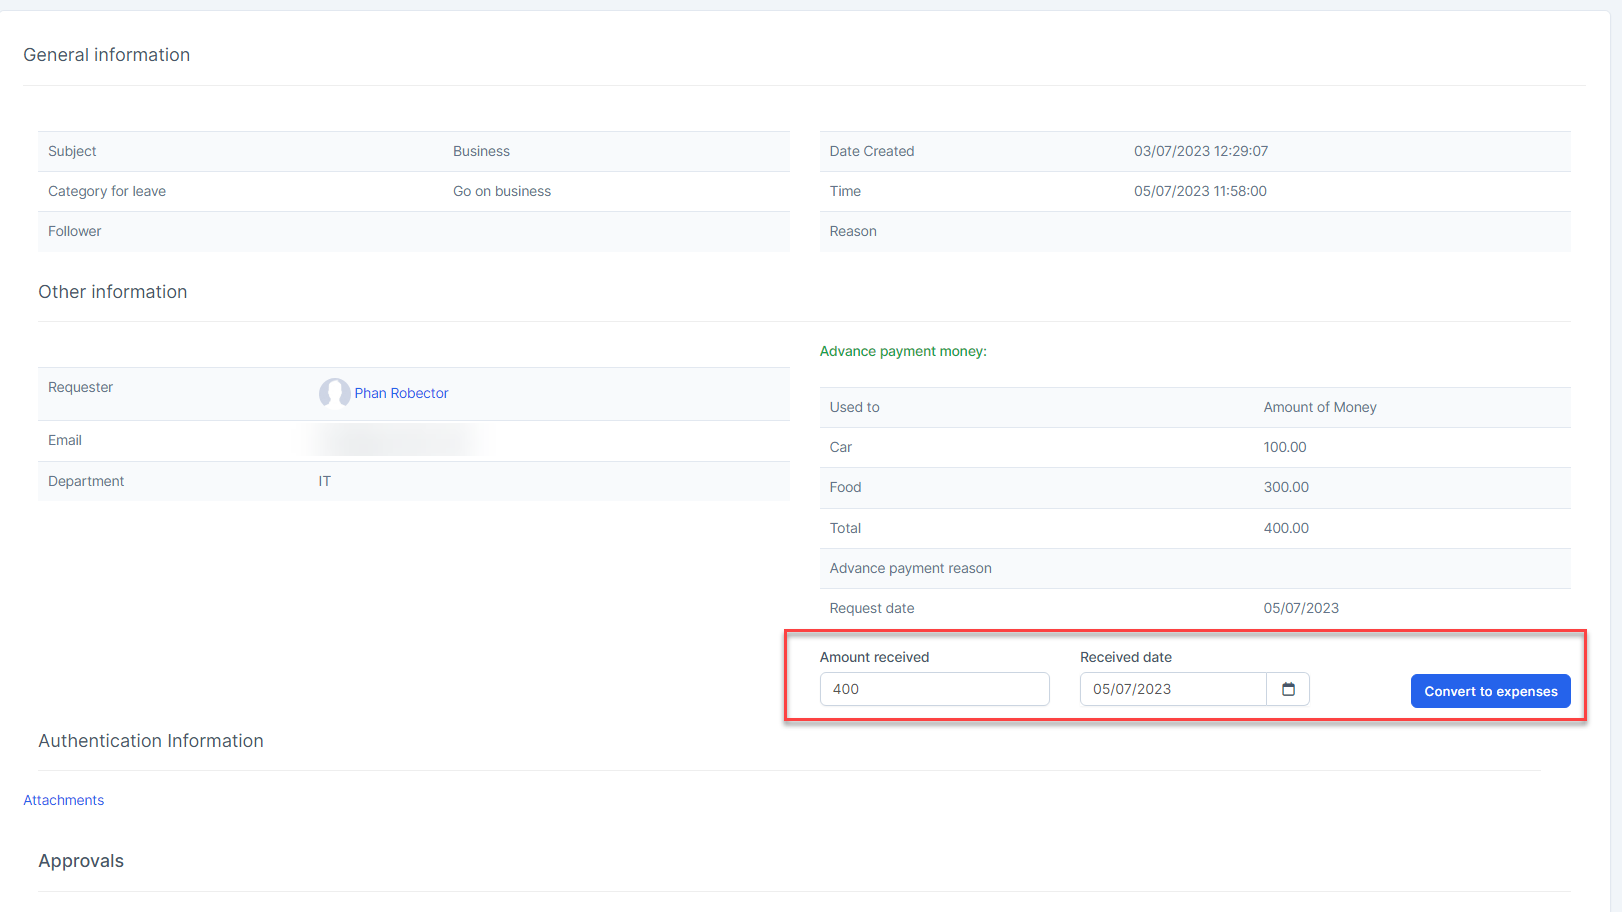Viewport: 1622px width, 912px height.
Task: Focus the Amount received input field
Action: click(934, 689)
